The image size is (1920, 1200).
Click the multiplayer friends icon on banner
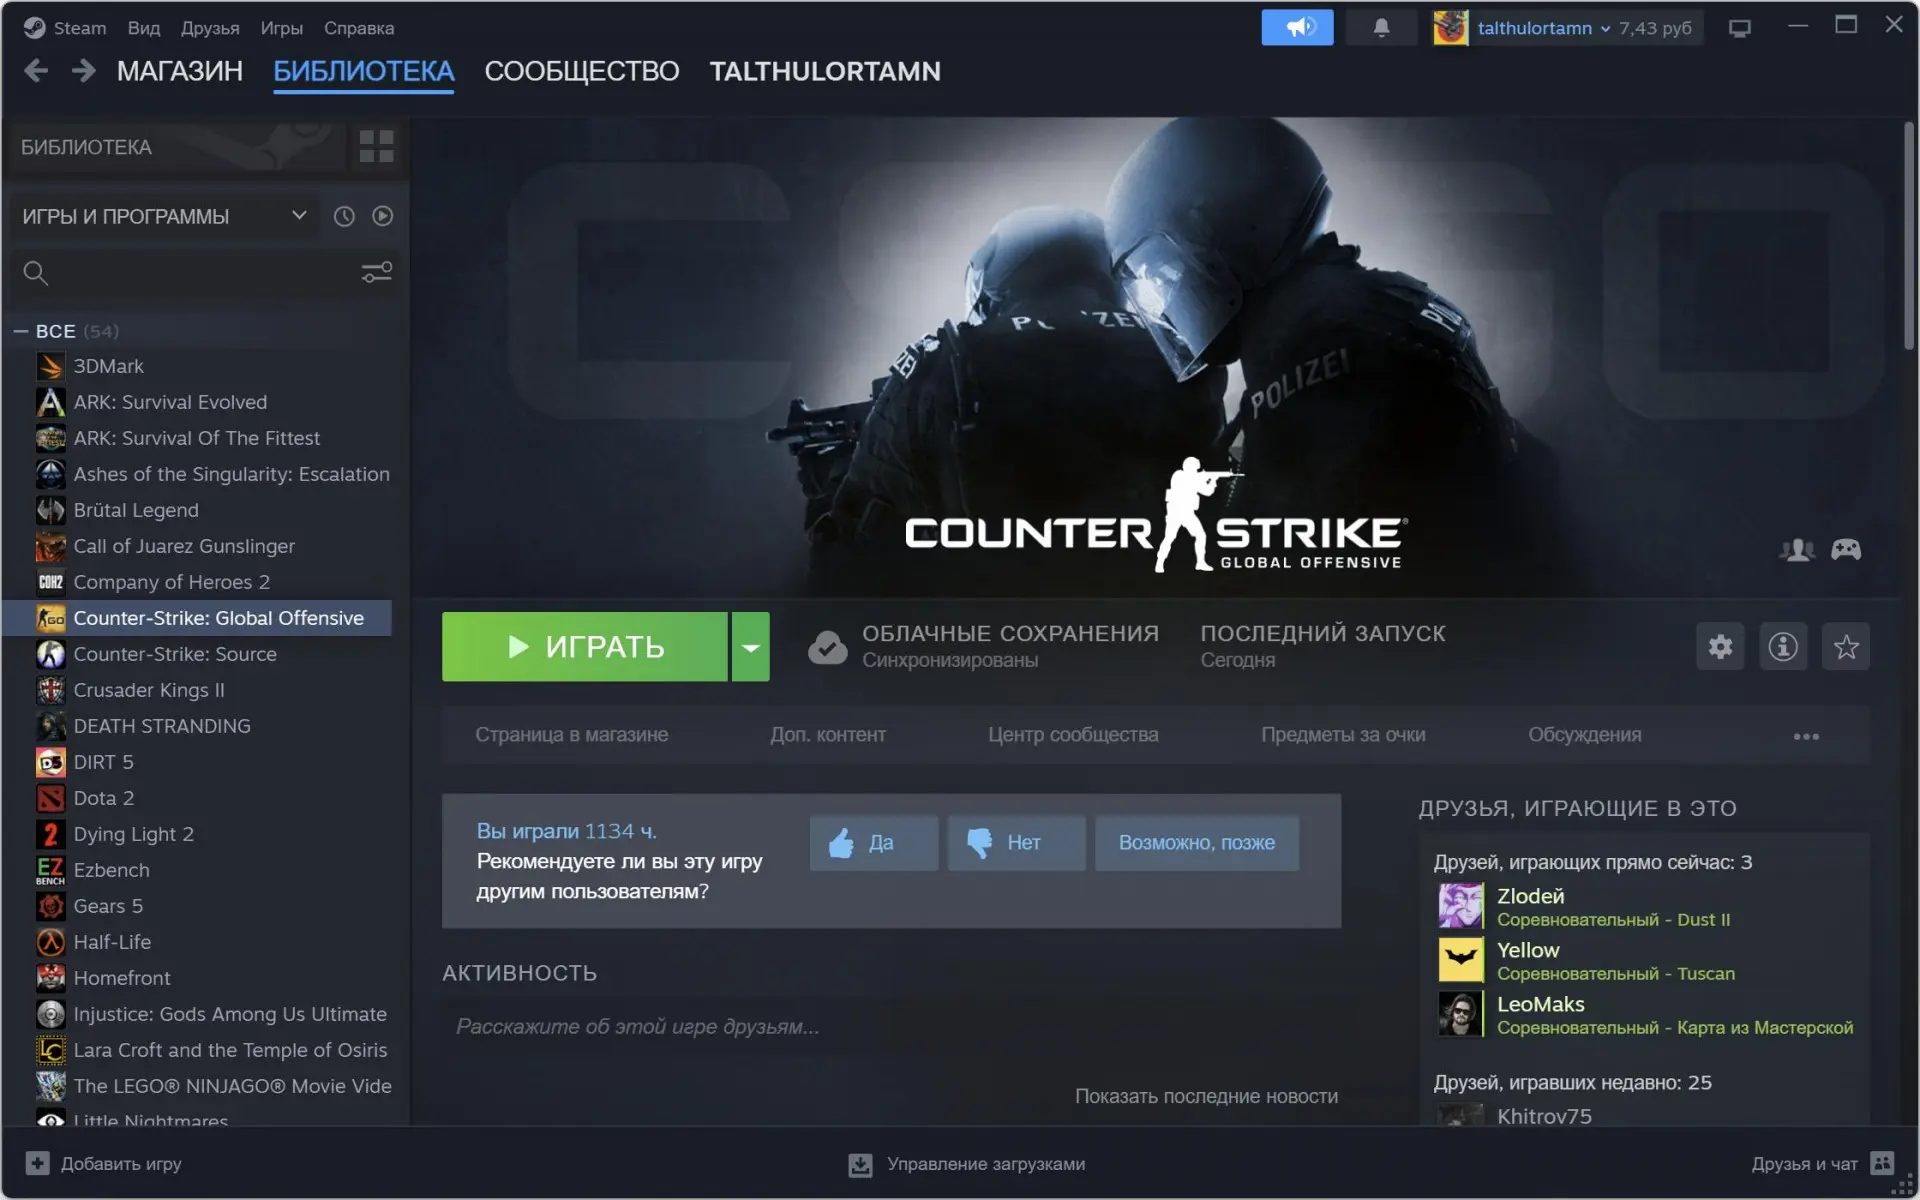(1797, 549)
